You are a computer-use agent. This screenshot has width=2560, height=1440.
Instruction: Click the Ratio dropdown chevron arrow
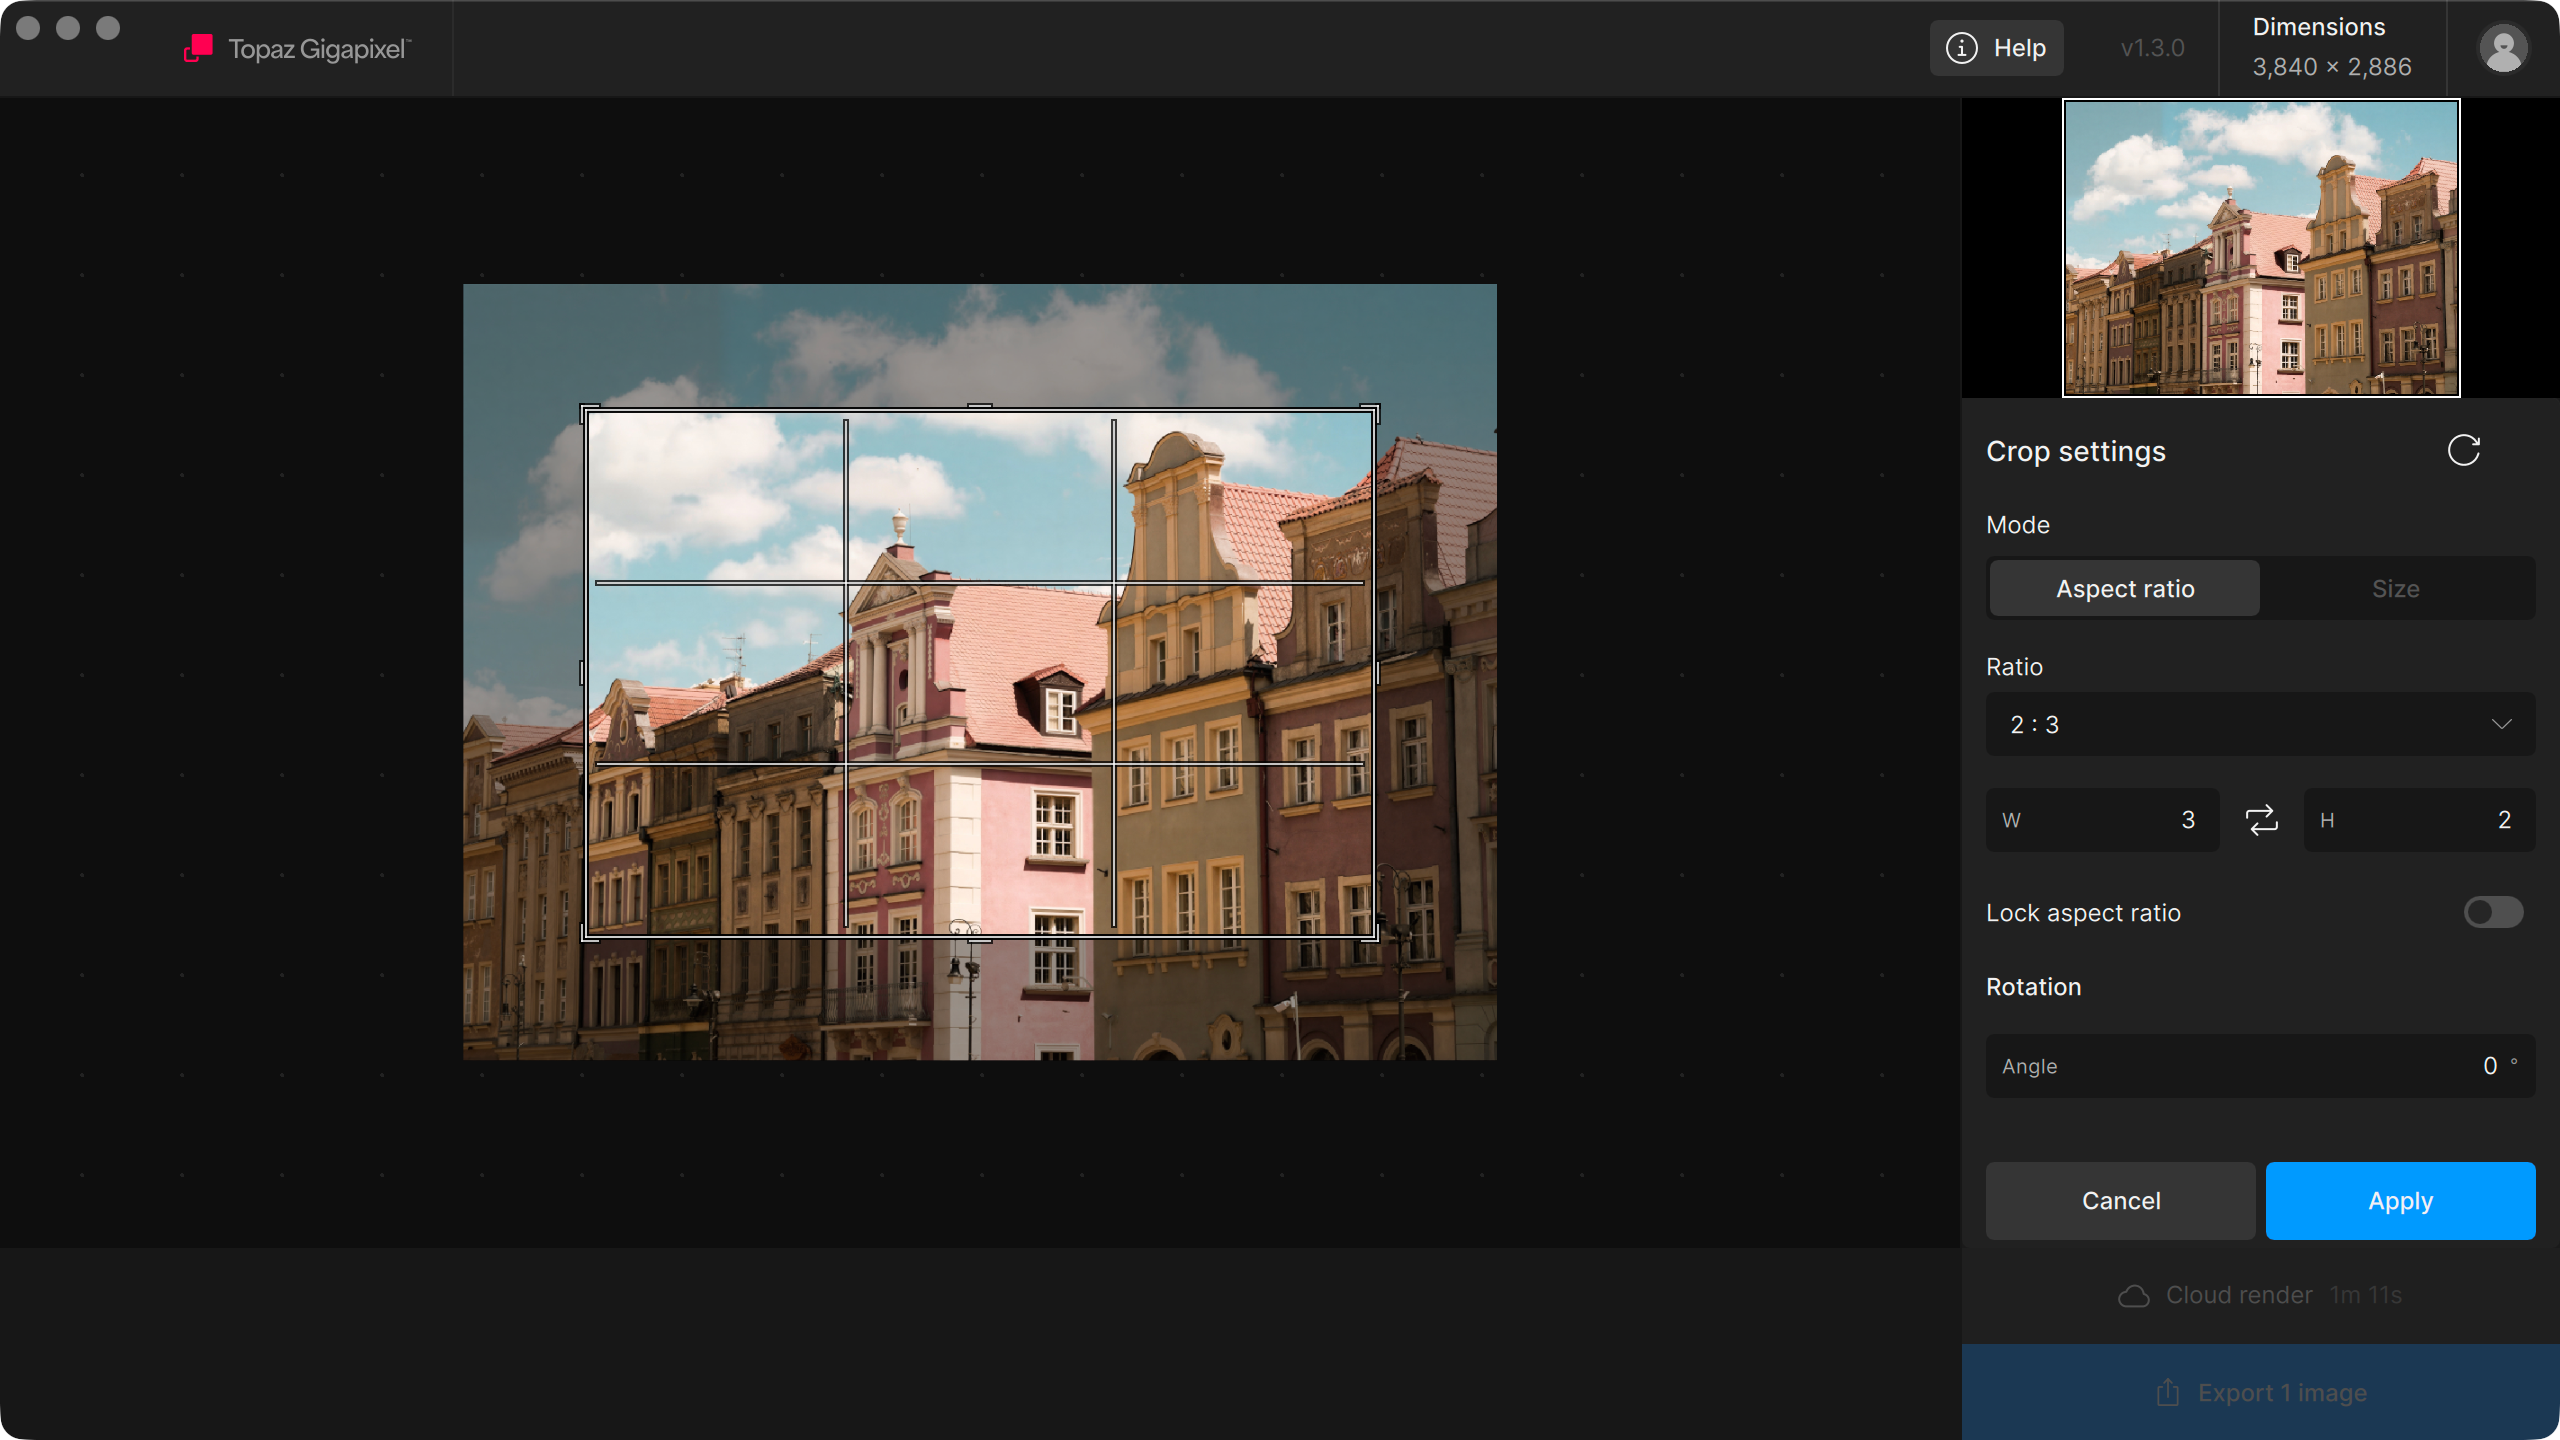(x=2501, y=724)
